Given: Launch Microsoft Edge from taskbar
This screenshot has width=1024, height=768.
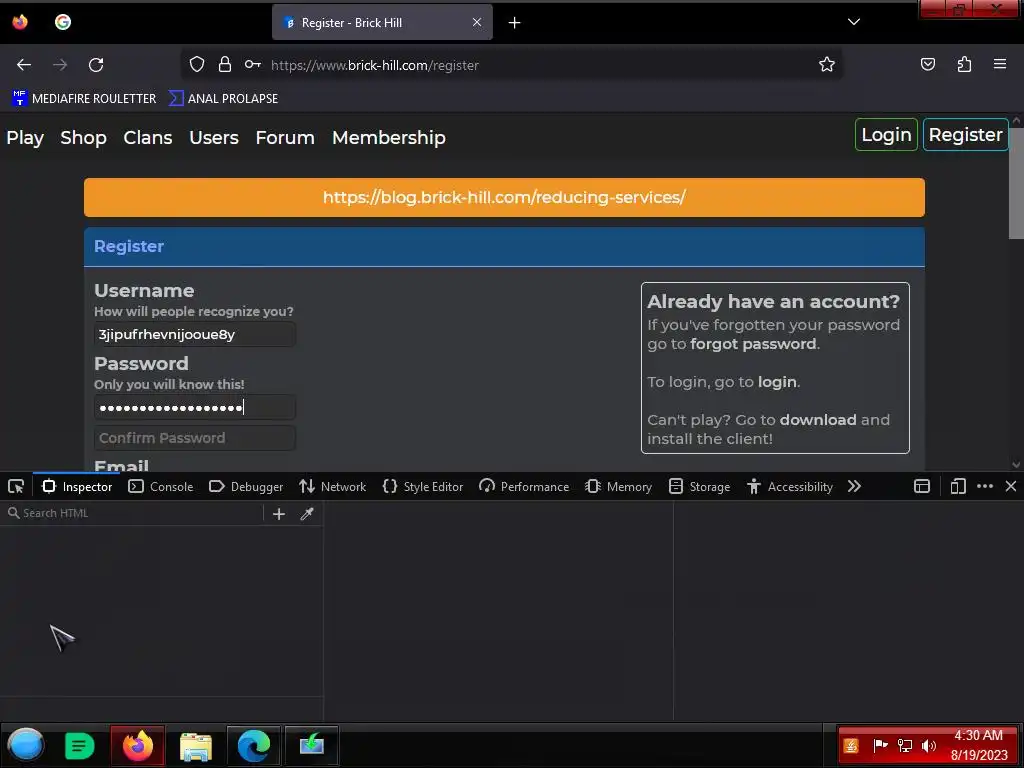Looking at the screenshot, I should click(x=253, y=745).
